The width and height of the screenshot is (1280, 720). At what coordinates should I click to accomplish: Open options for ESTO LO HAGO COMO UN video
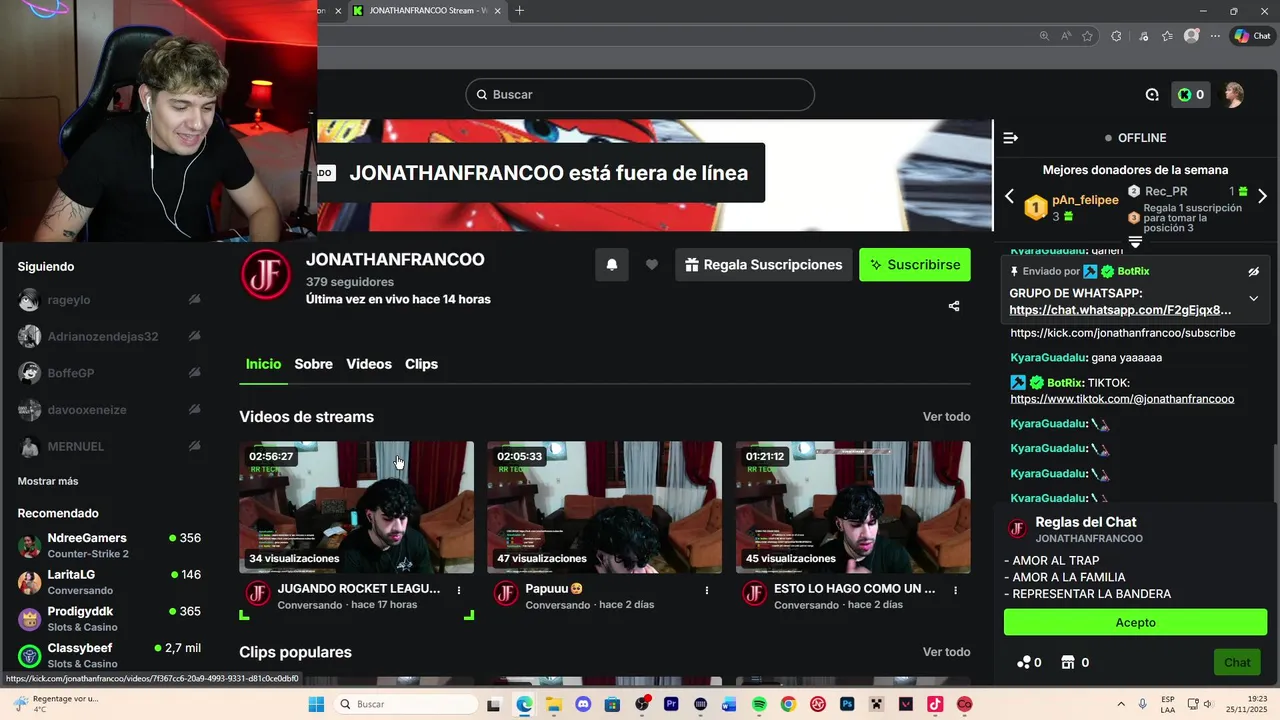955,590
